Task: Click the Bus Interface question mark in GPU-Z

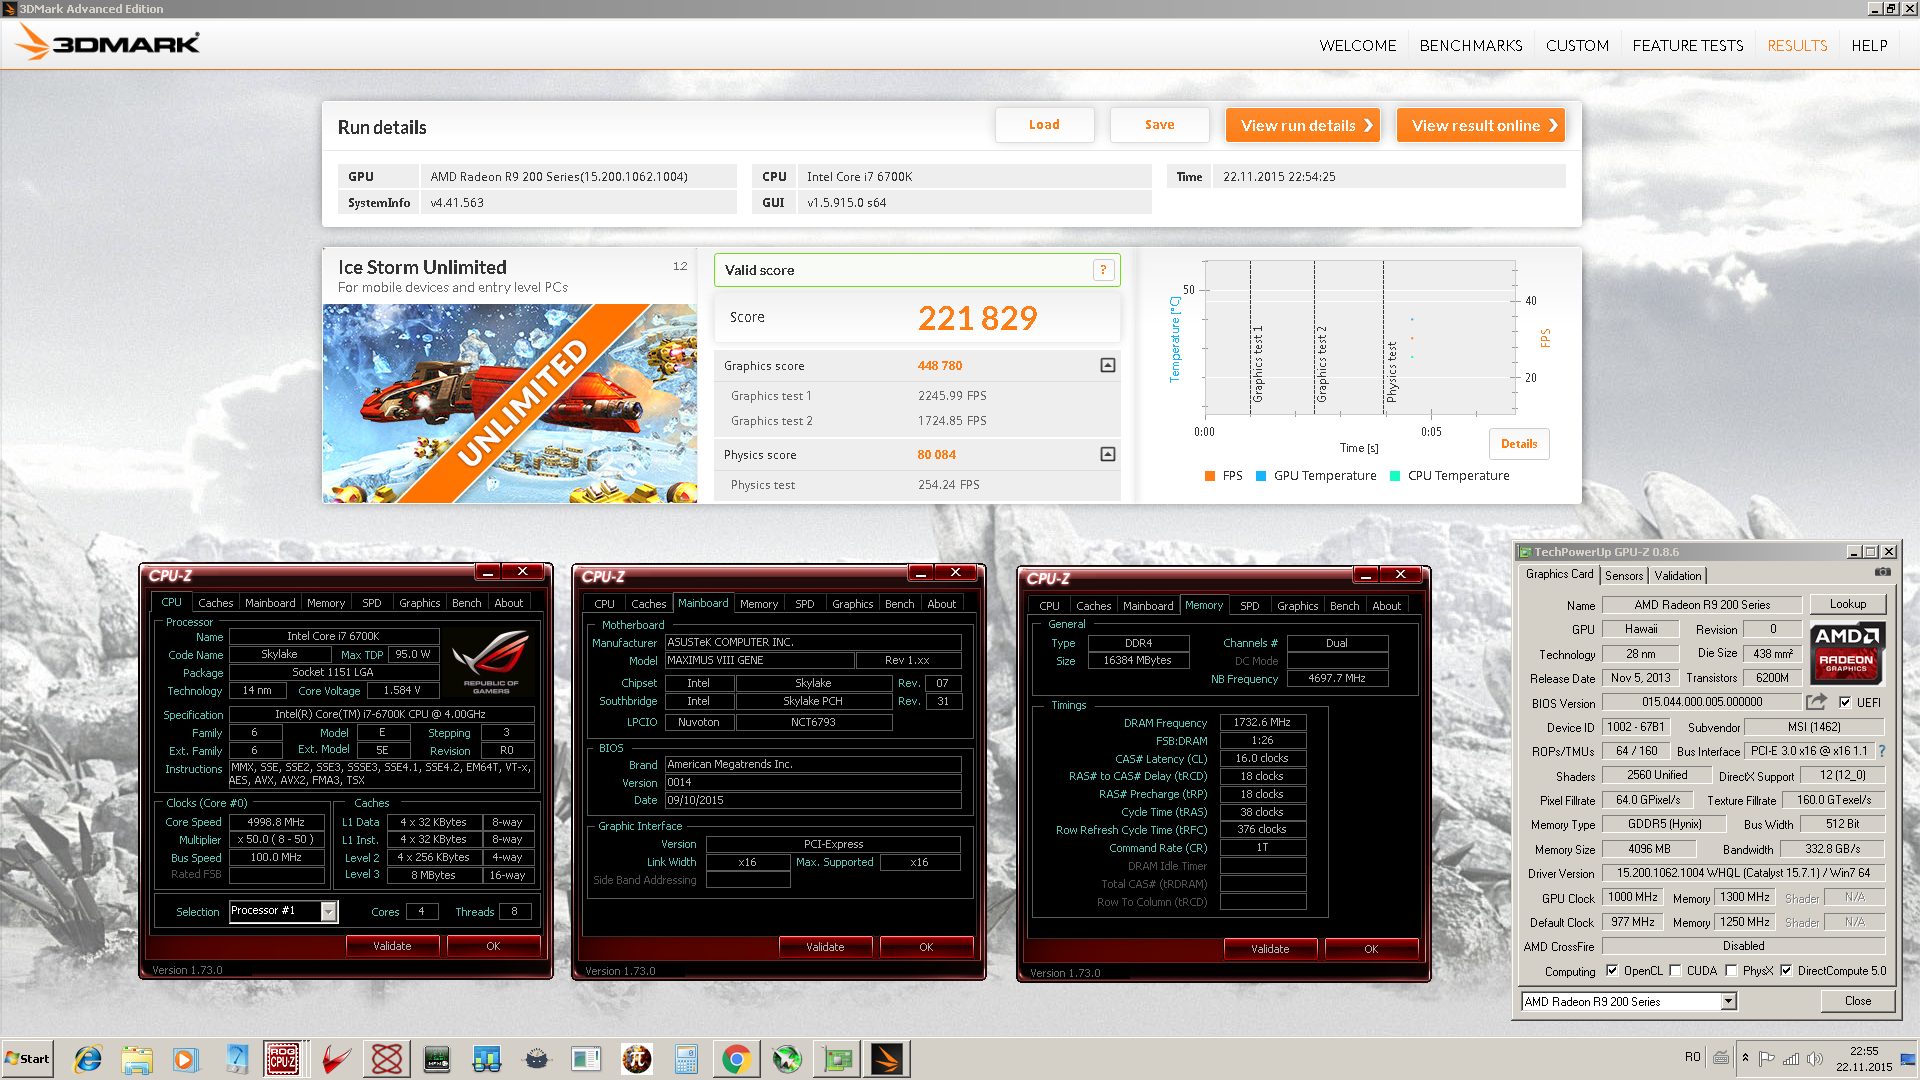Action: point(1881,751)
